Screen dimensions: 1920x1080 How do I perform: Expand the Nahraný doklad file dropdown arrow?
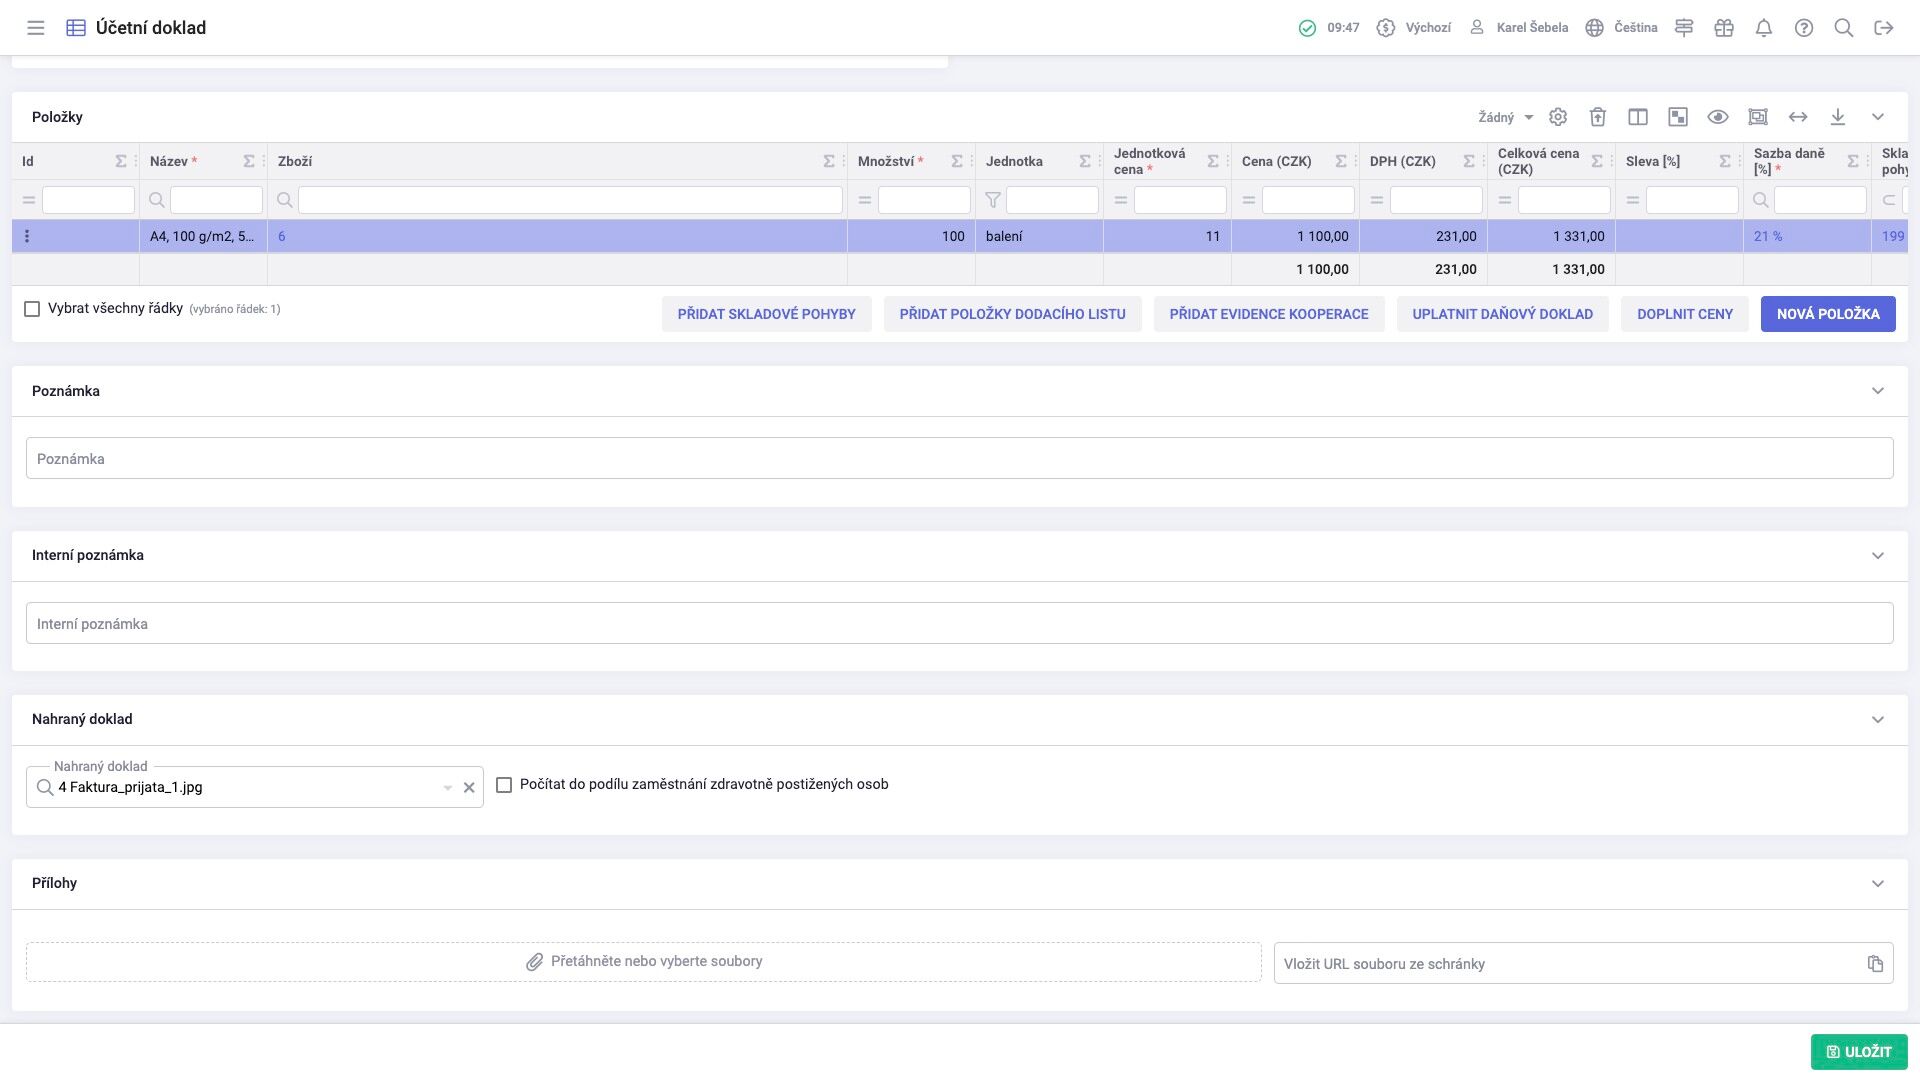(447, 788)
